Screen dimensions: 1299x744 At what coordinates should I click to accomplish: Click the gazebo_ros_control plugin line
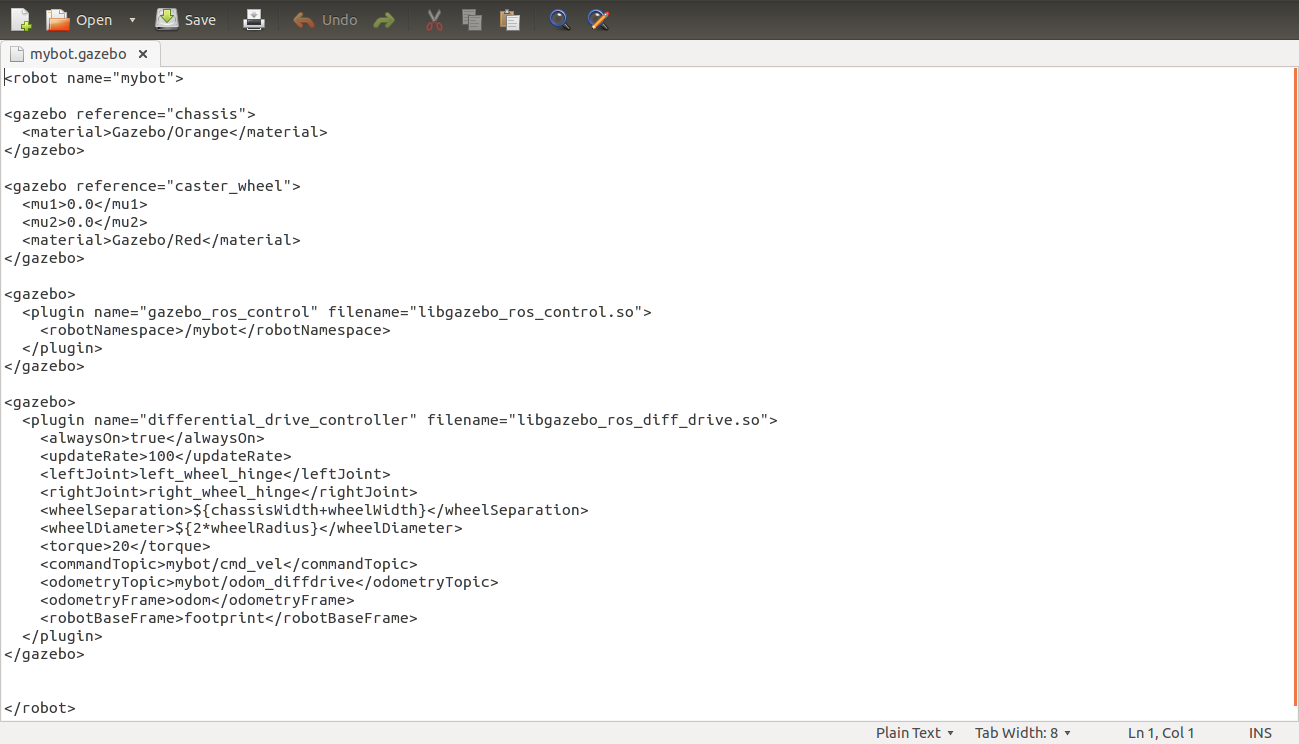(337, 312)
